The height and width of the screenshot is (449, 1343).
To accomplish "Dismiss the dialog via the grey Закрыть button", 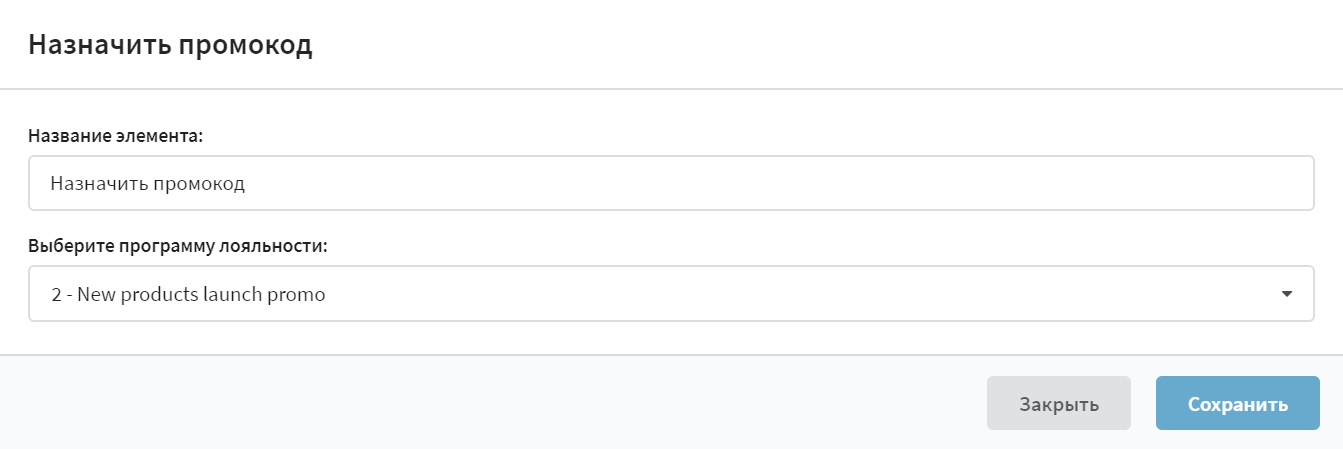I will tap(1059, 403).
